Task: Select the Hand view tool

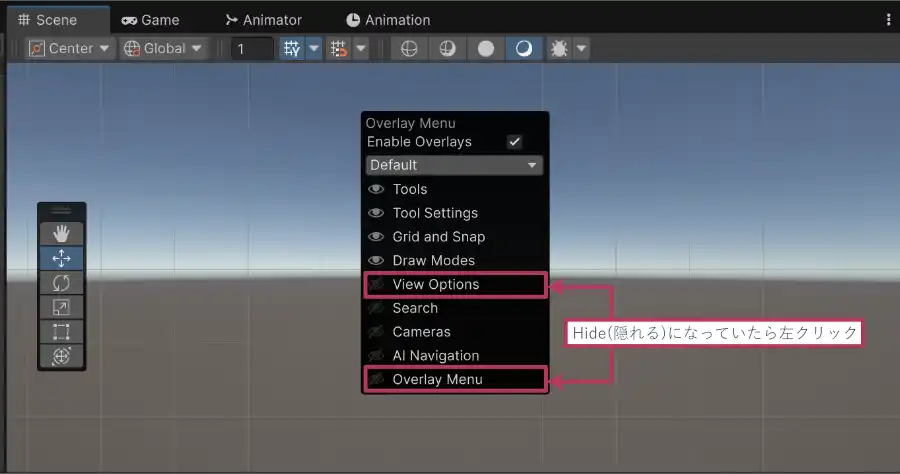Action: pyautogui.click(x=61, y=233)
